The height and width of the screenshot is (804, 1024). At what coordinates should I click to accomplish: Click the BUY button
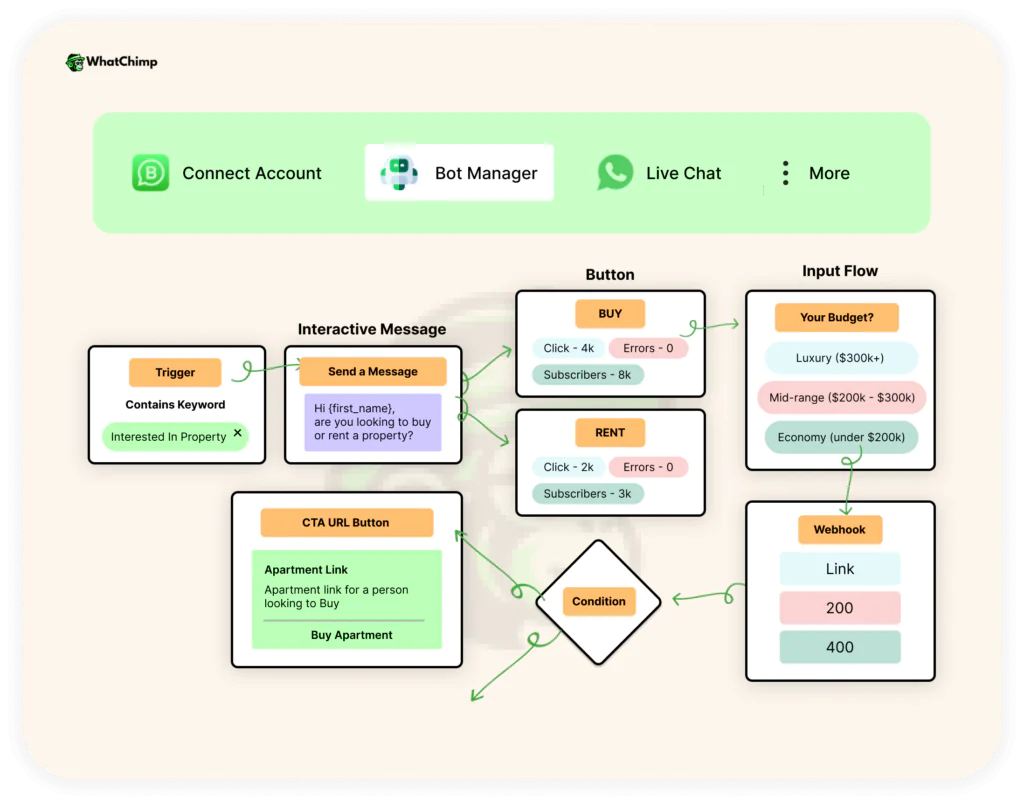click(x=610, y=313)
